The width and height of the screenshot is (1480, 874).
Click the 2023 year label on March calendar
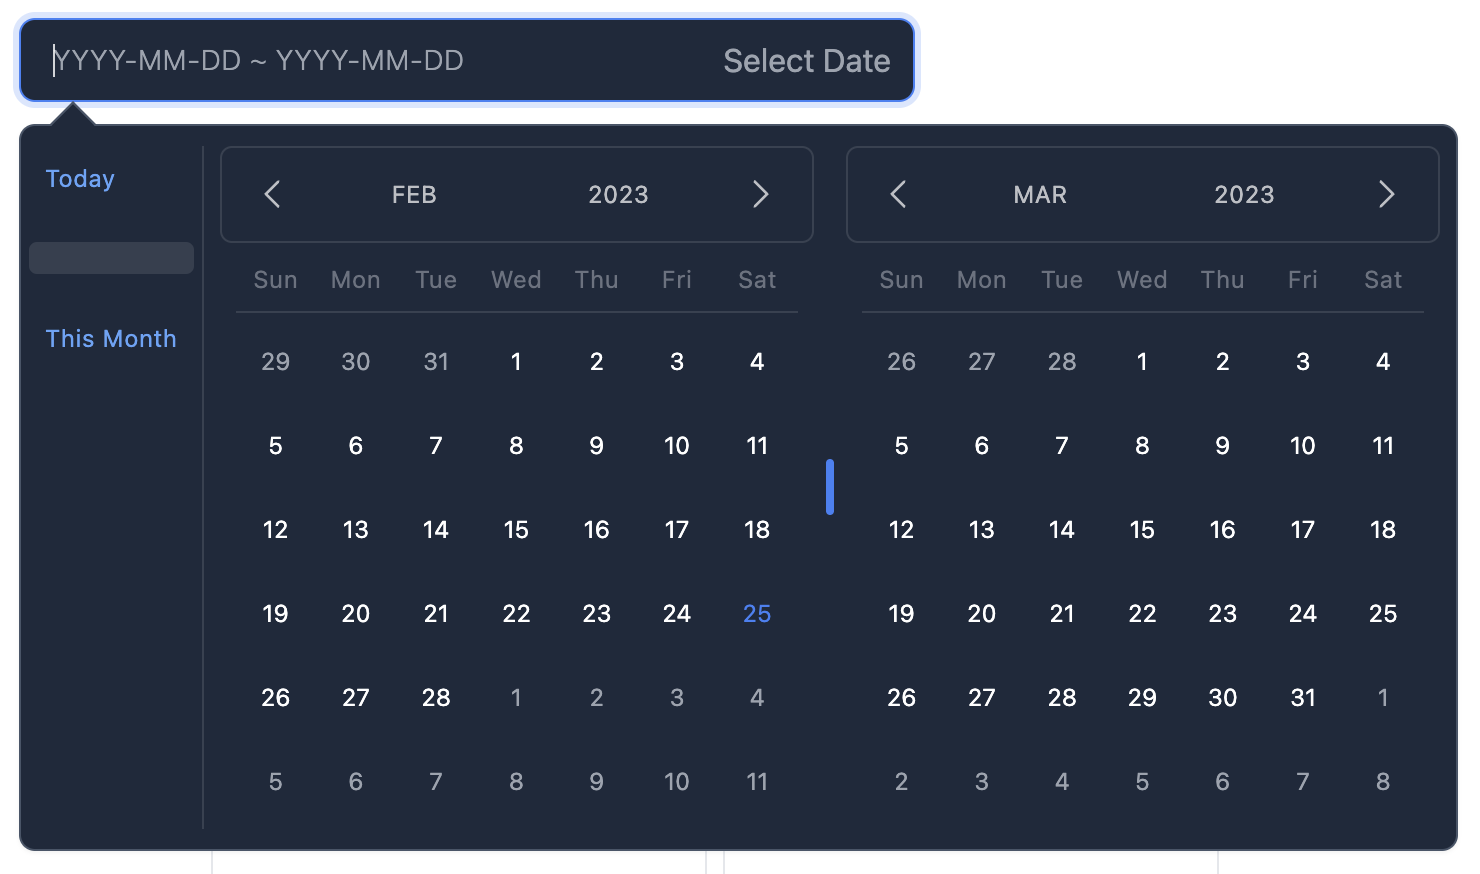(x=1244, y=194)
